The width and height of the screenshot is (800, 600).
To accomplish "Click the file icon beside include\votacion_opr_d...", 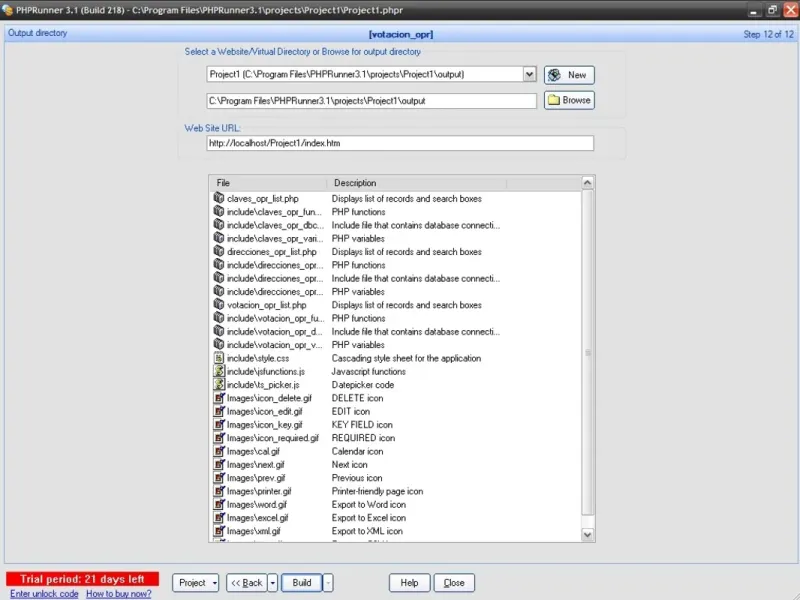I will [x=219, y=331].
